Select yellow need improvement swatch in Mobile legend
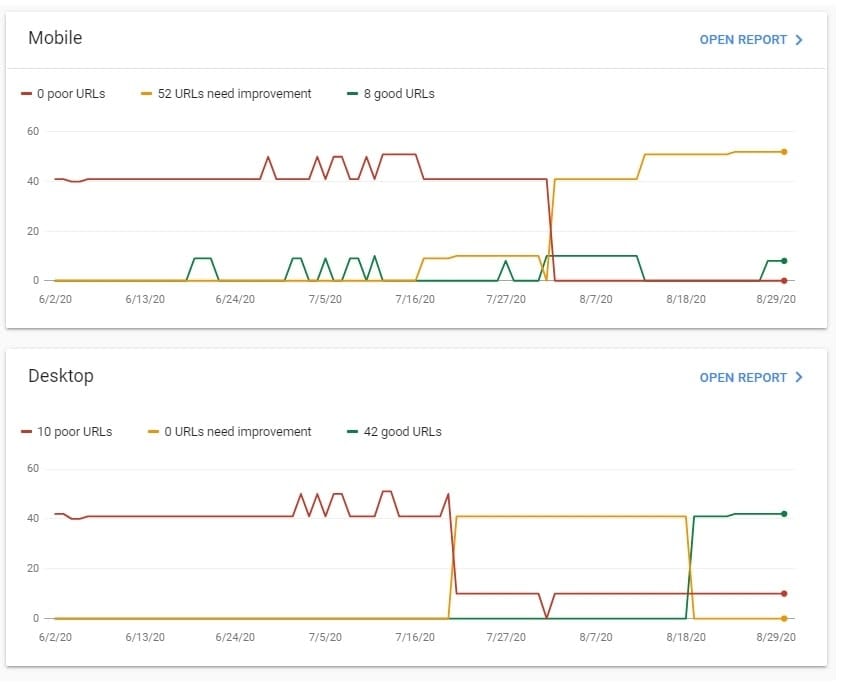Screen dimensions: 845x690 pos(147,94)
